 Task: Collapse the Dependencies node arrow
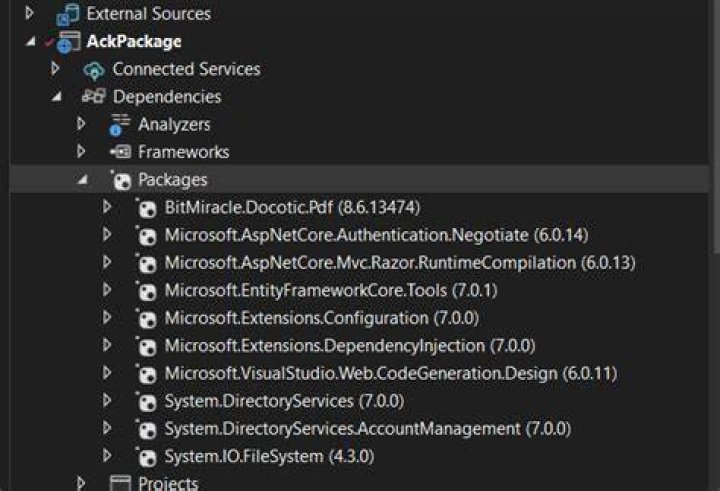[56, 97]
